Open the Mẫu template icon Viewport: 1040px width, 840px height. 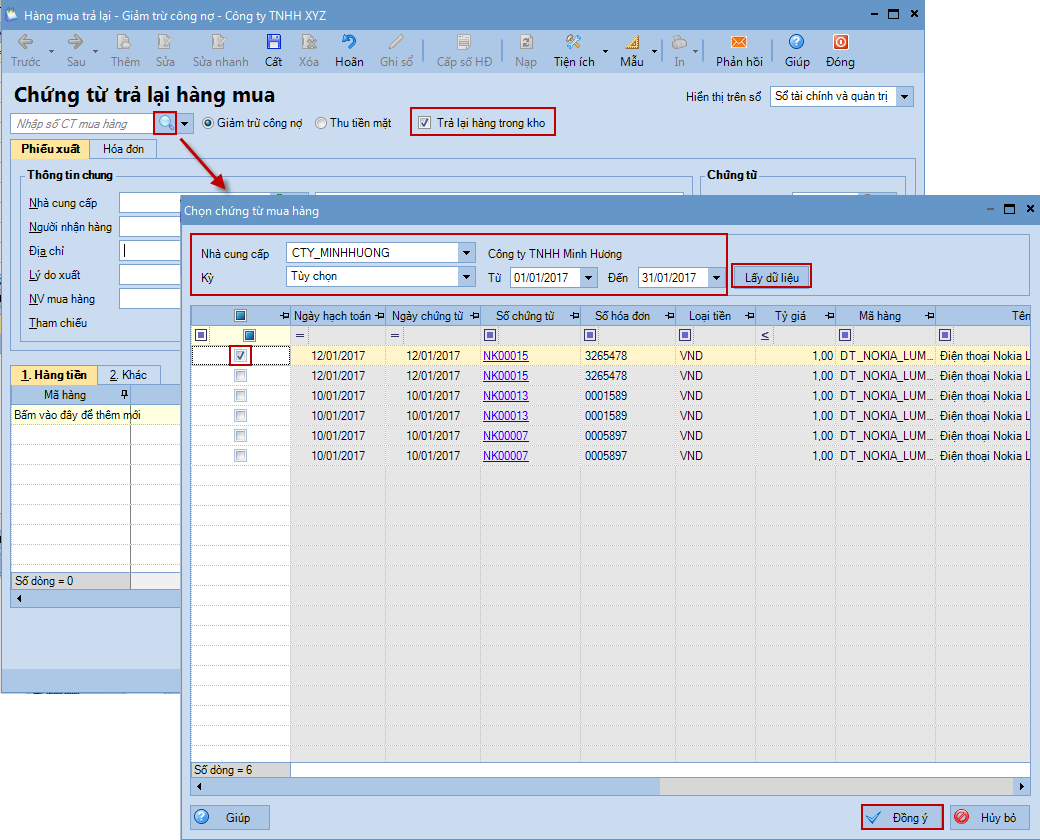click(x=632, y=42)
